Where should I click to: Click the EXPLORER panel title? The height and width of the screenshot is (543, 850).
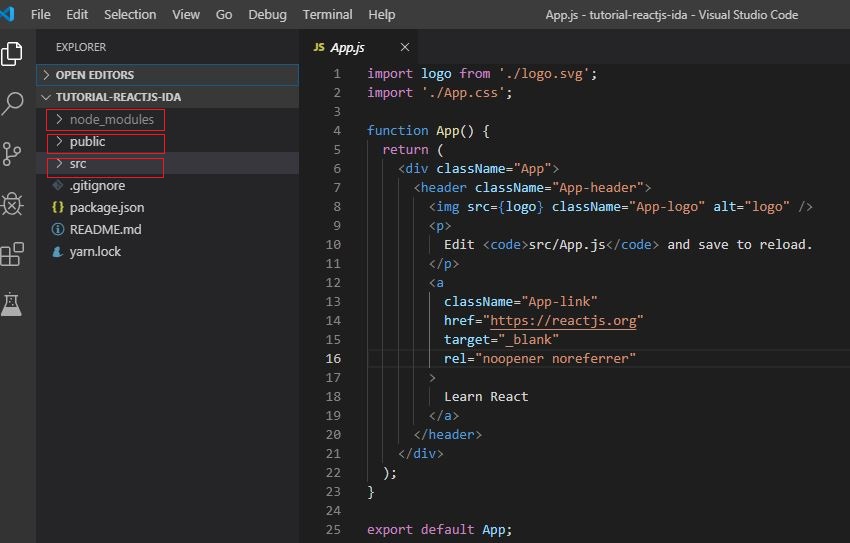pyautogui.click(x=81, y=47)
